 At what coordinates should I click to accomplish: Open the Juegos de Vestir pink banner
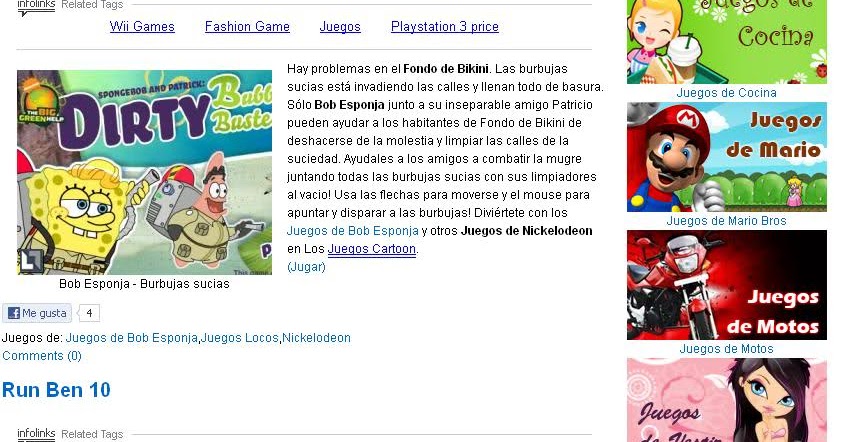(x=727, y=400)
